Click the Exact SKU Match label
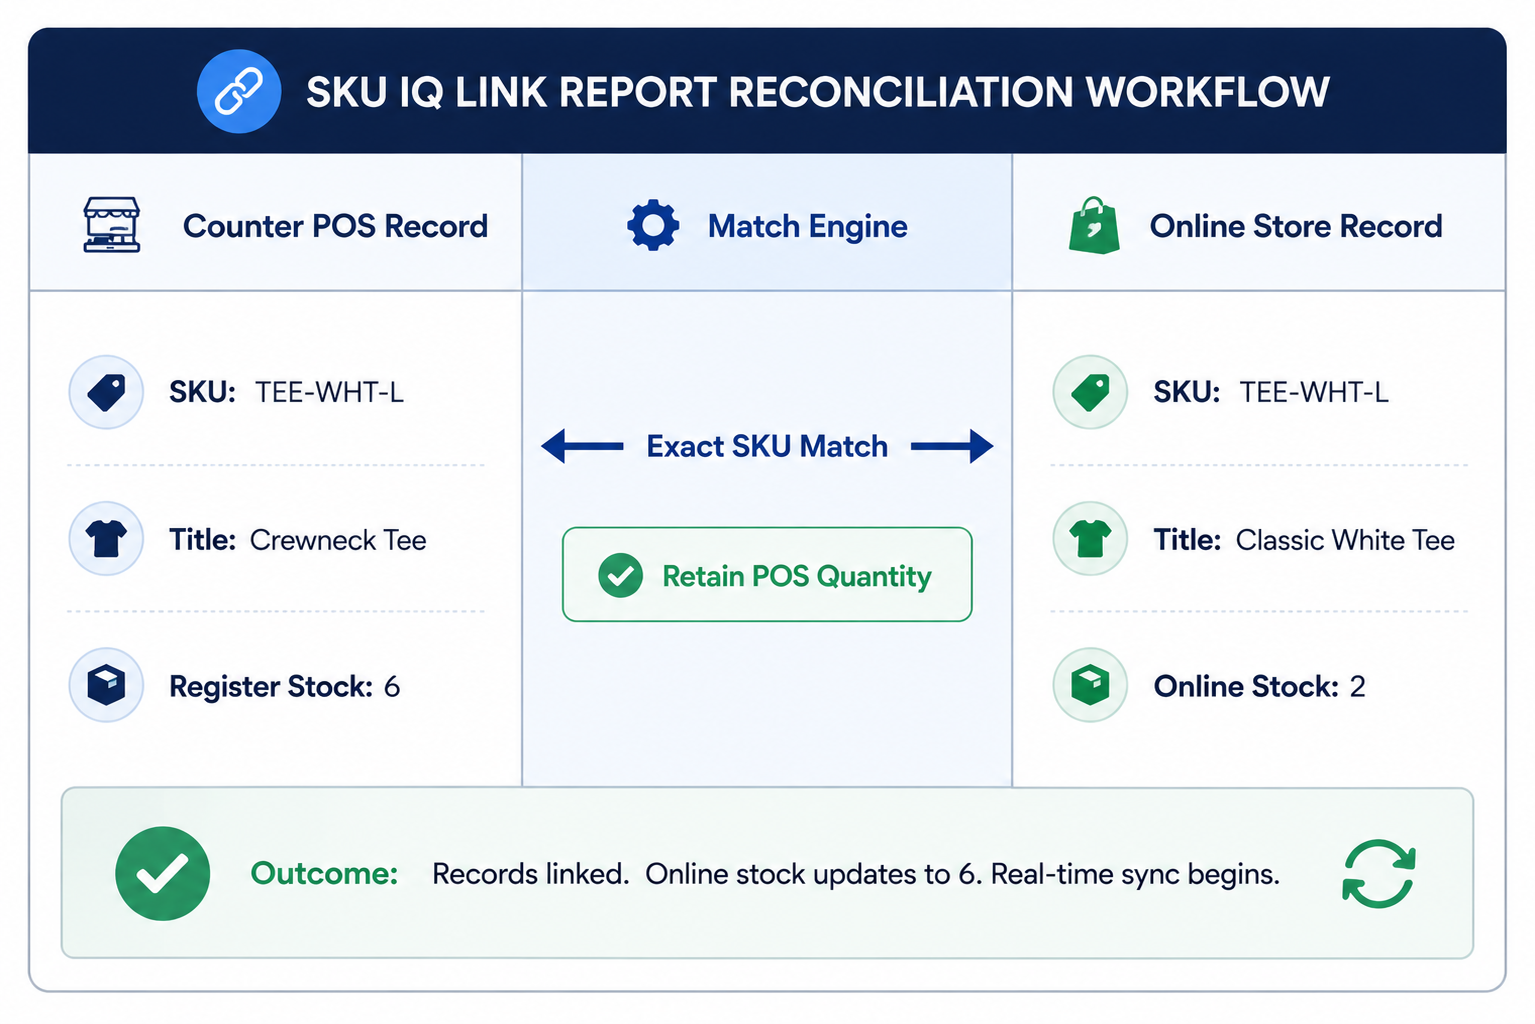This screenshot has height=1024, width=1535. [767, 446]
